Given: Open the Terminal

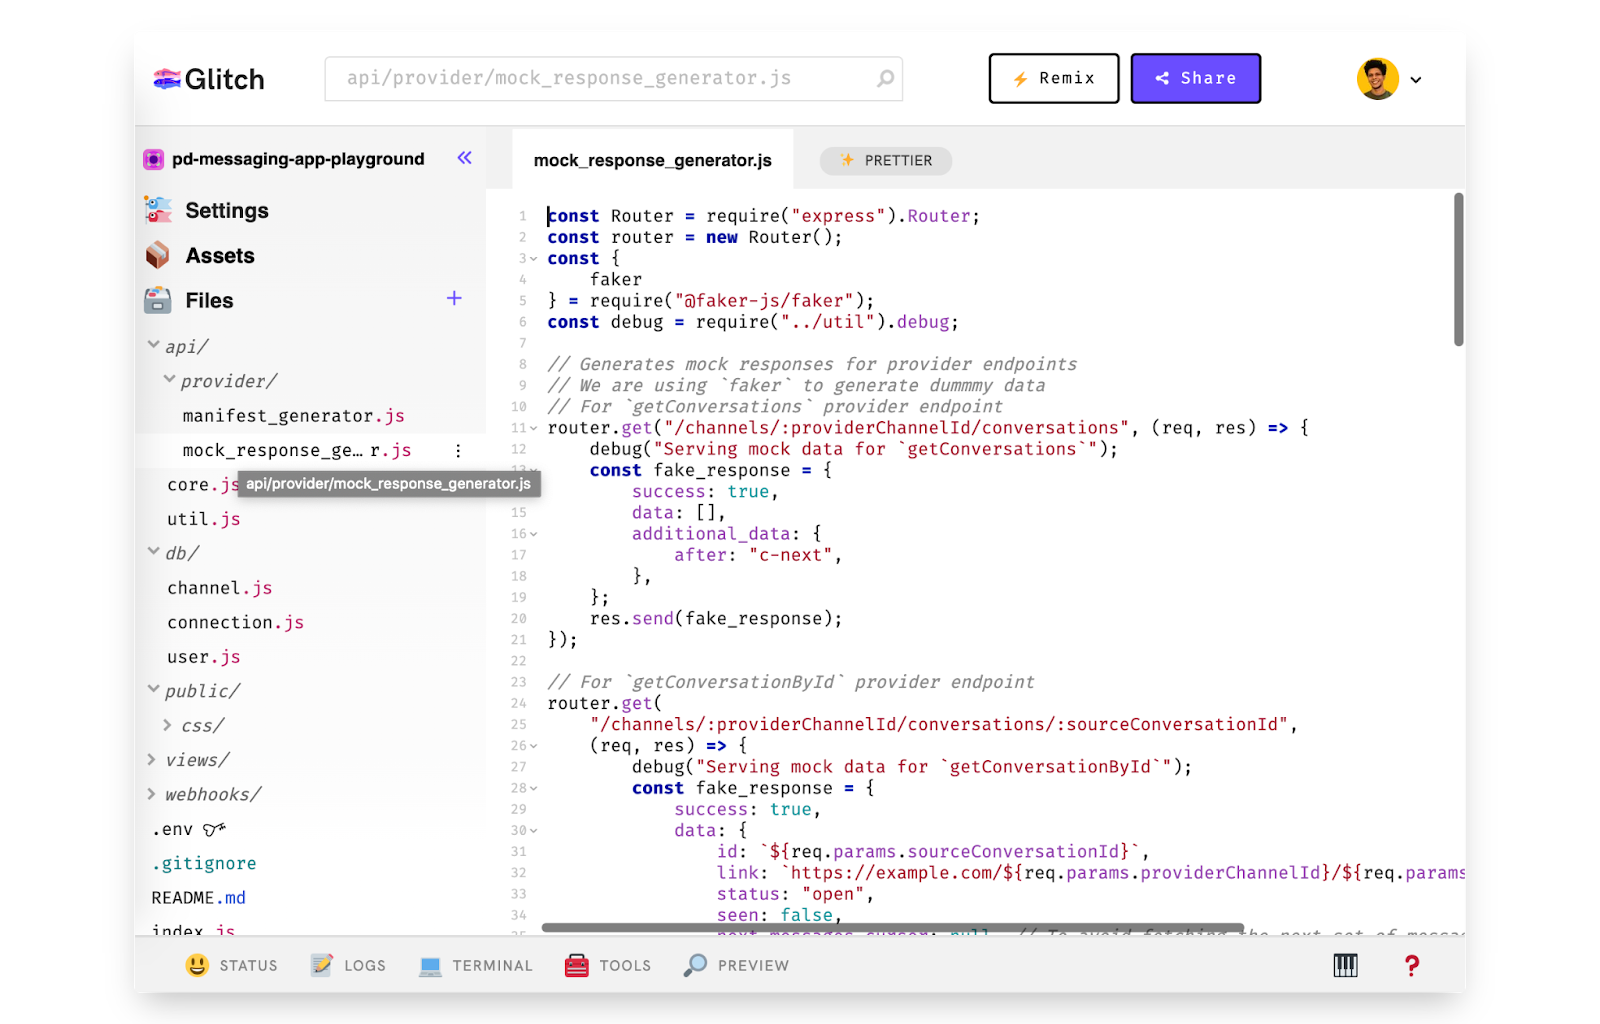Looking at the screenshot, I should coord(475,965).
